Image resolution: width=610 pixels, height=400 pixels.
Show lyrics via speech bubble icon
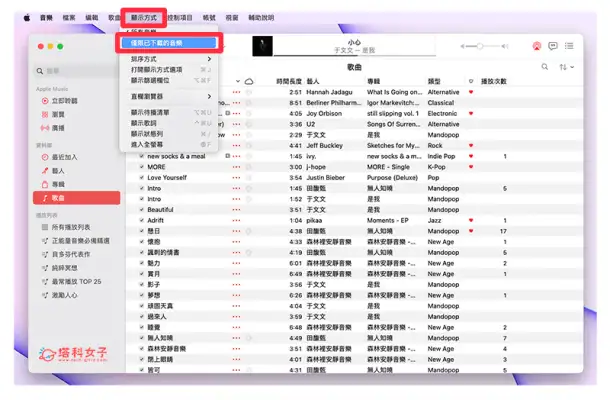click(x=553, y=46)
